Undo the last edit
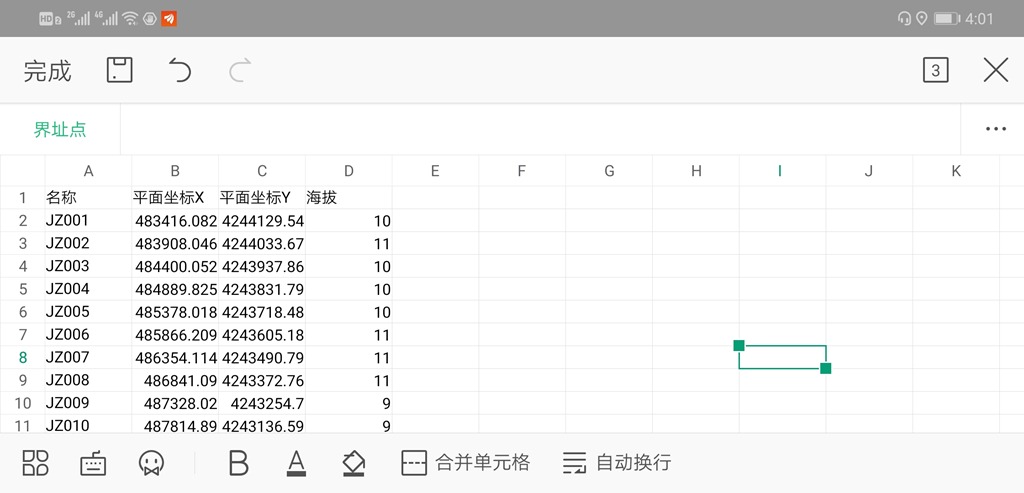 click(180, 70)
